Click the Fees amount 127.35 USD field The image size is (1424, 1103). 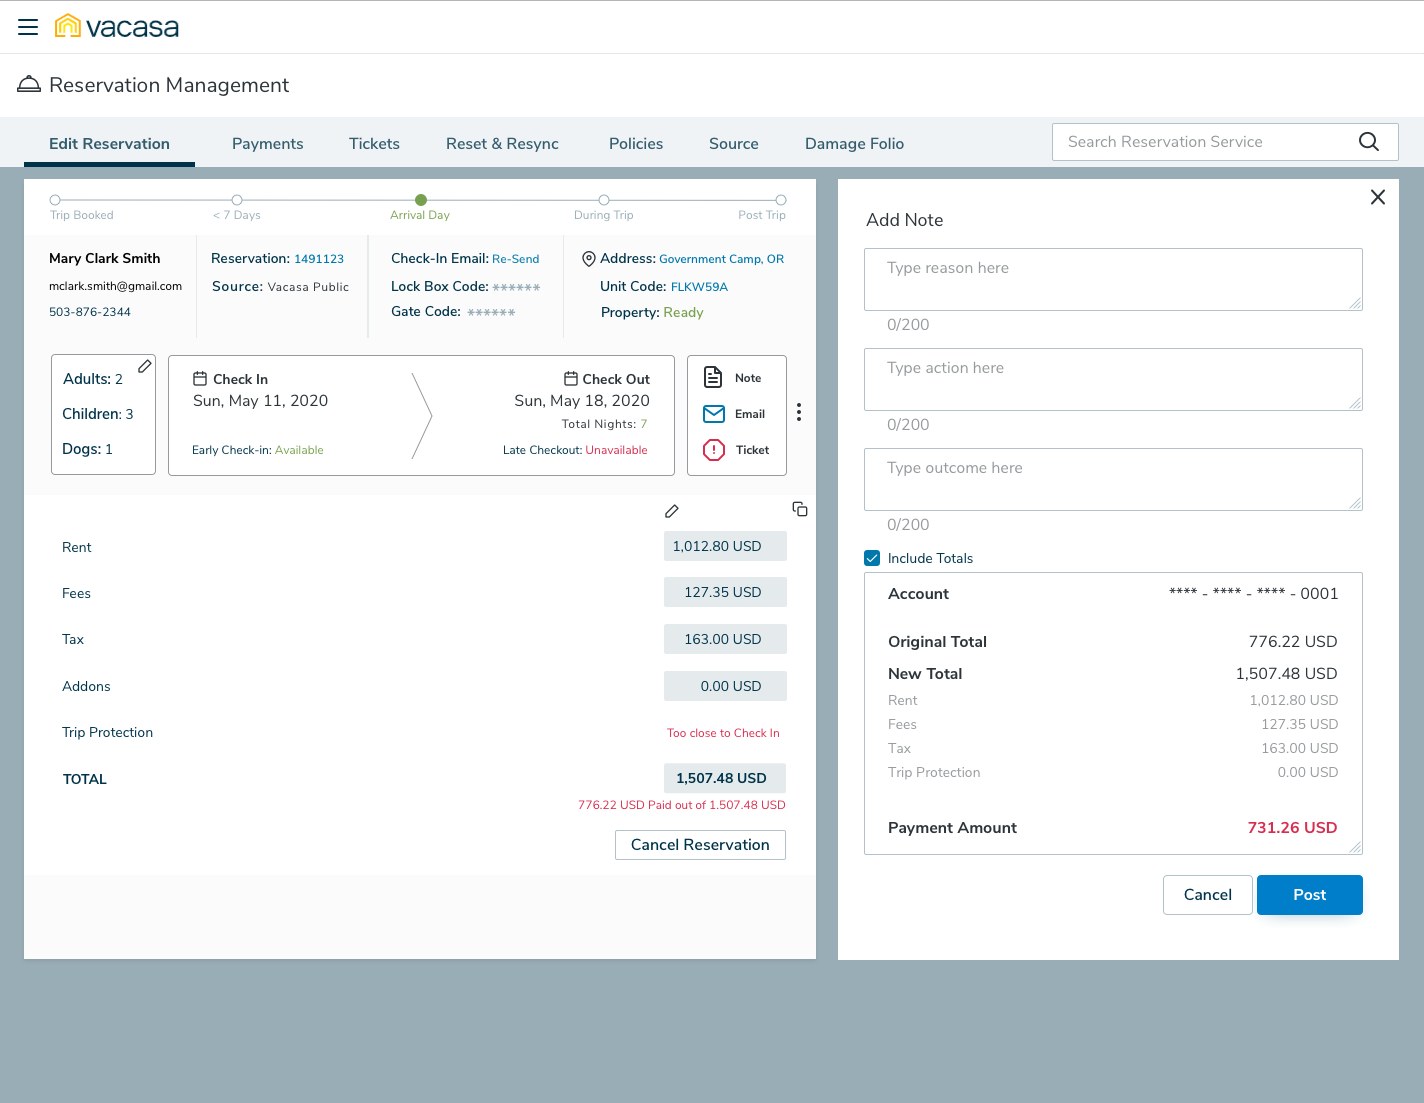[x=725, y=592]
